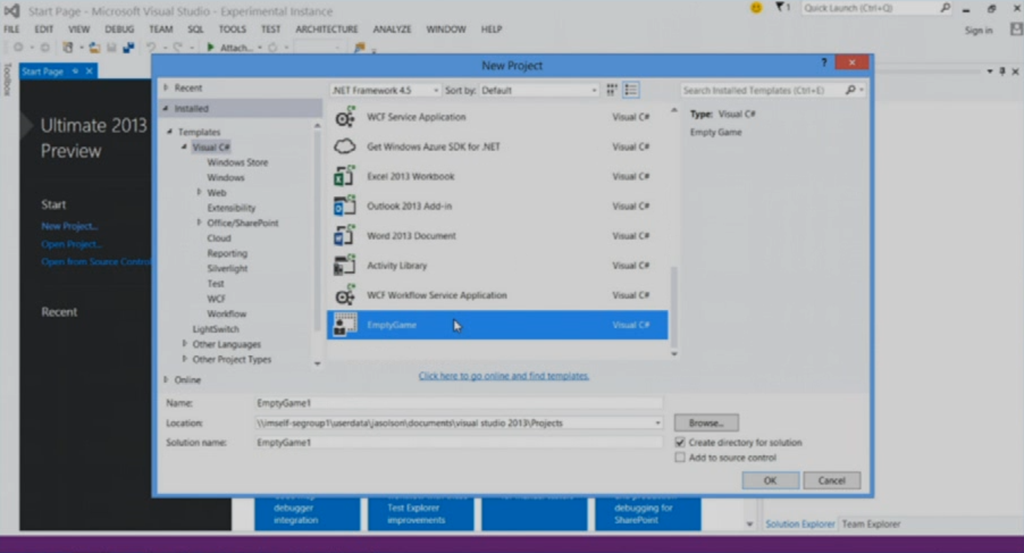The height and width of the screenshot is (553, 1024).
Task: Toggle Create directory for solution checkbox
Action: [x=680, y=442]
